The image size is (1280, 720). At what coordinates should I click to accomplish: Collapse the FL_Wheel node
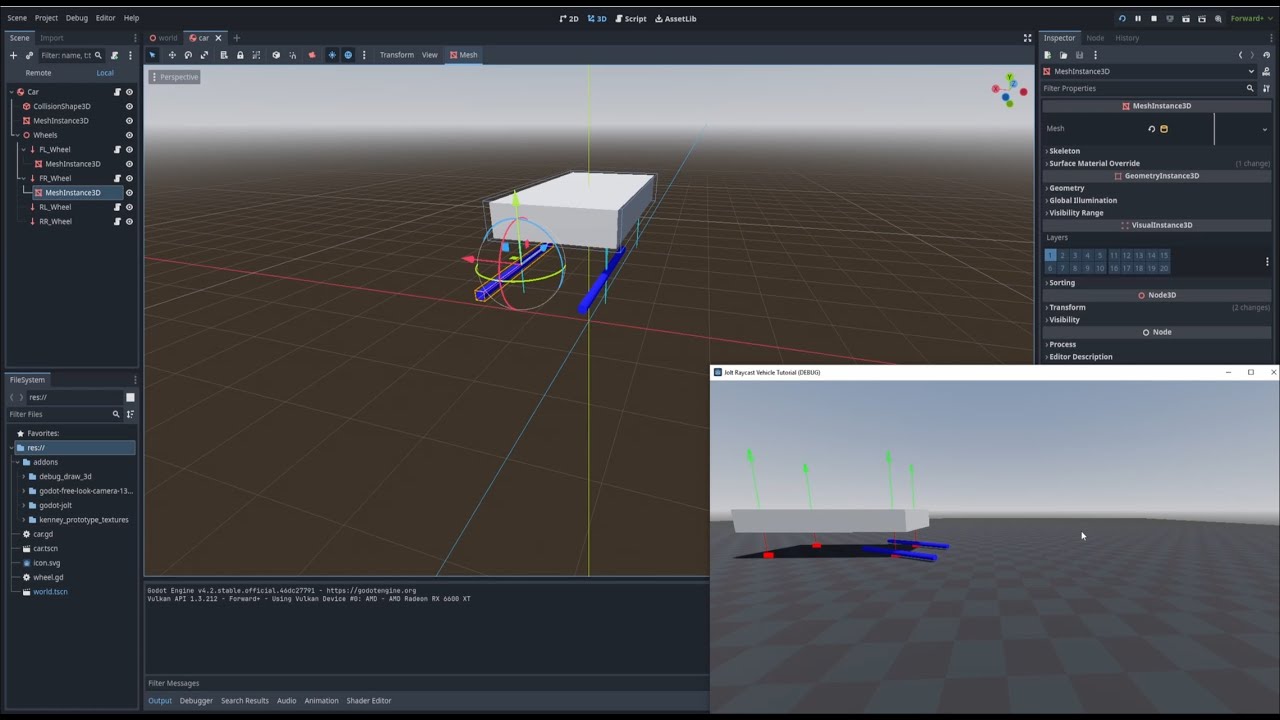(x=24, y=149)
